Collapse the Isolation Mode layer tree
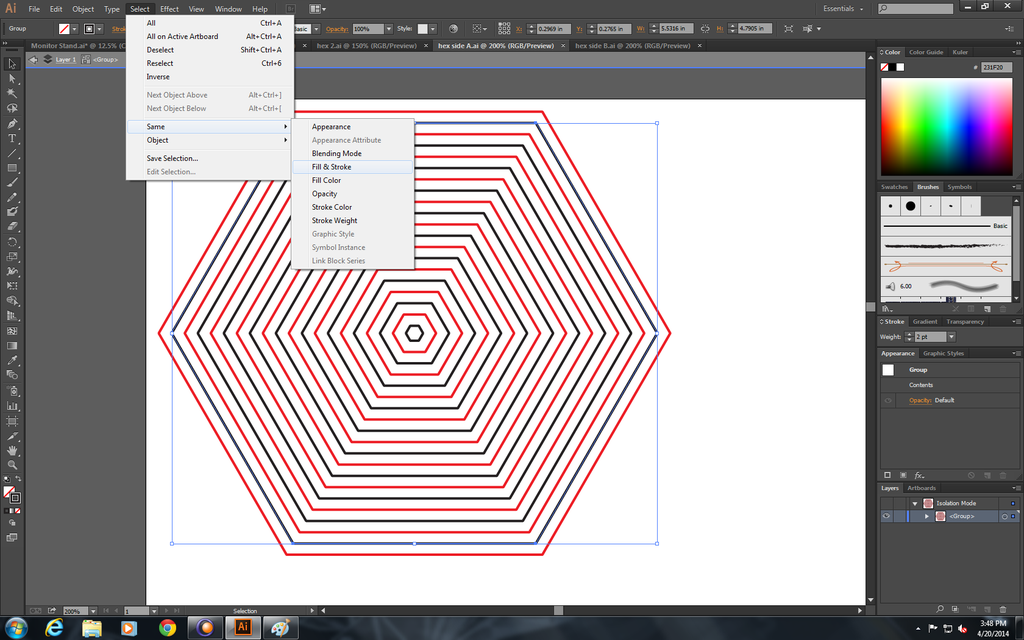The image size is (1024, 640). point(915,503)
